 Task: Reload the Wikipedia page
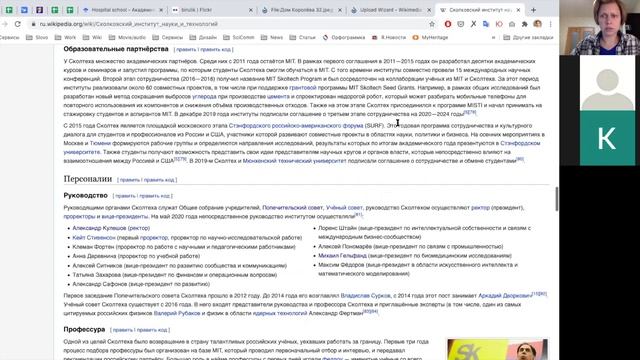(18, 24)
